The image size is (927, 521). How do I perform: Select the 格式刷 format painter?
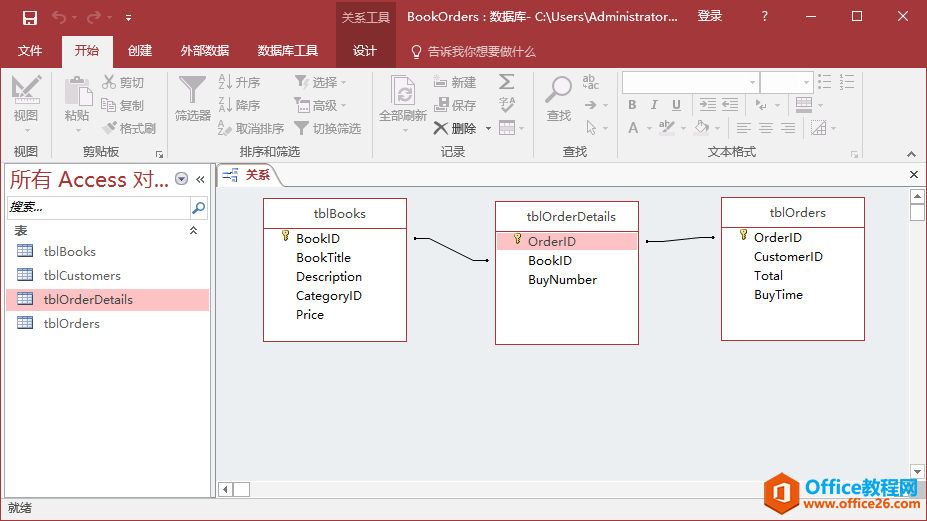click(129, 128)
